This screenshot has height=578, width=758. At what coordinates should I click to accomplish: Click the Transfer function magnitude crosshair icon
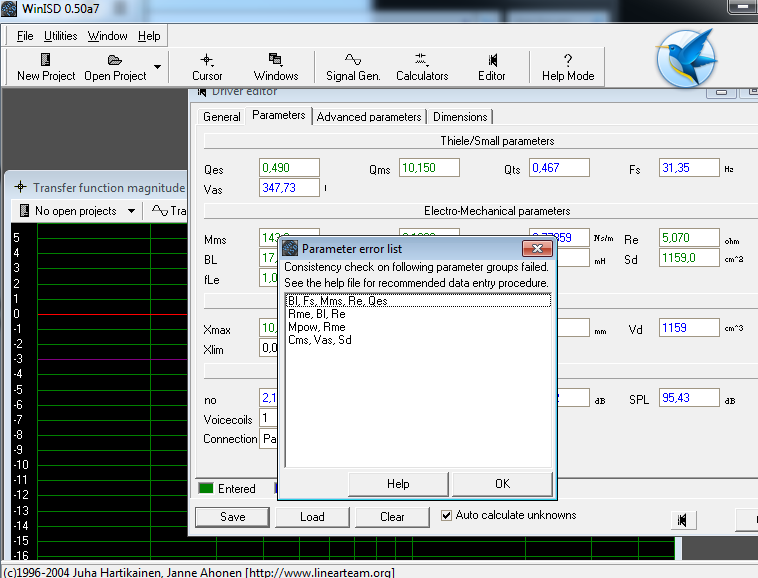click(20, 187)
